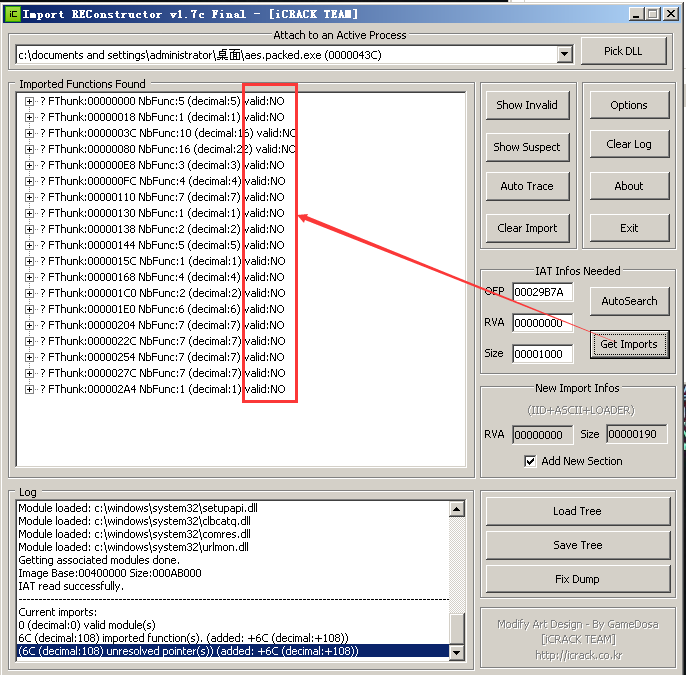The image size is (686, 675).
Task: Click the Save Tree button
Action: 578,545
